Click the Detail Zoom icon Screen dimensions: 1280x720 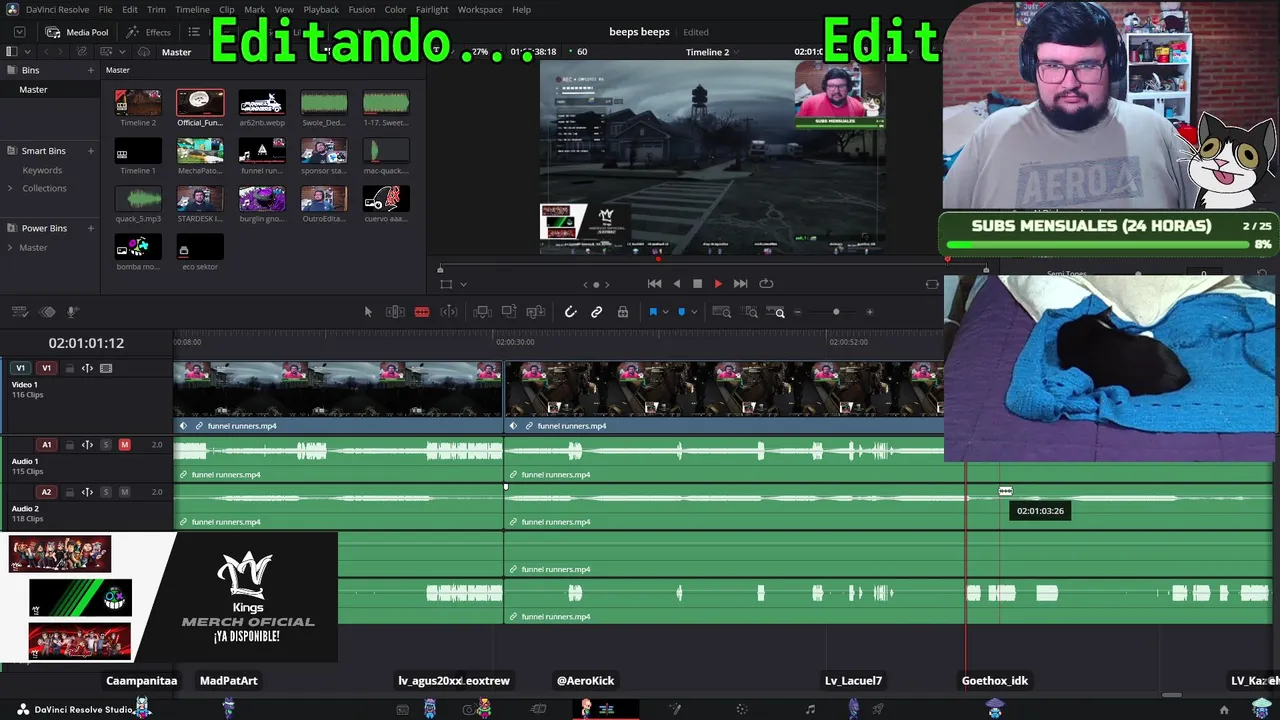tap(750, 312)
